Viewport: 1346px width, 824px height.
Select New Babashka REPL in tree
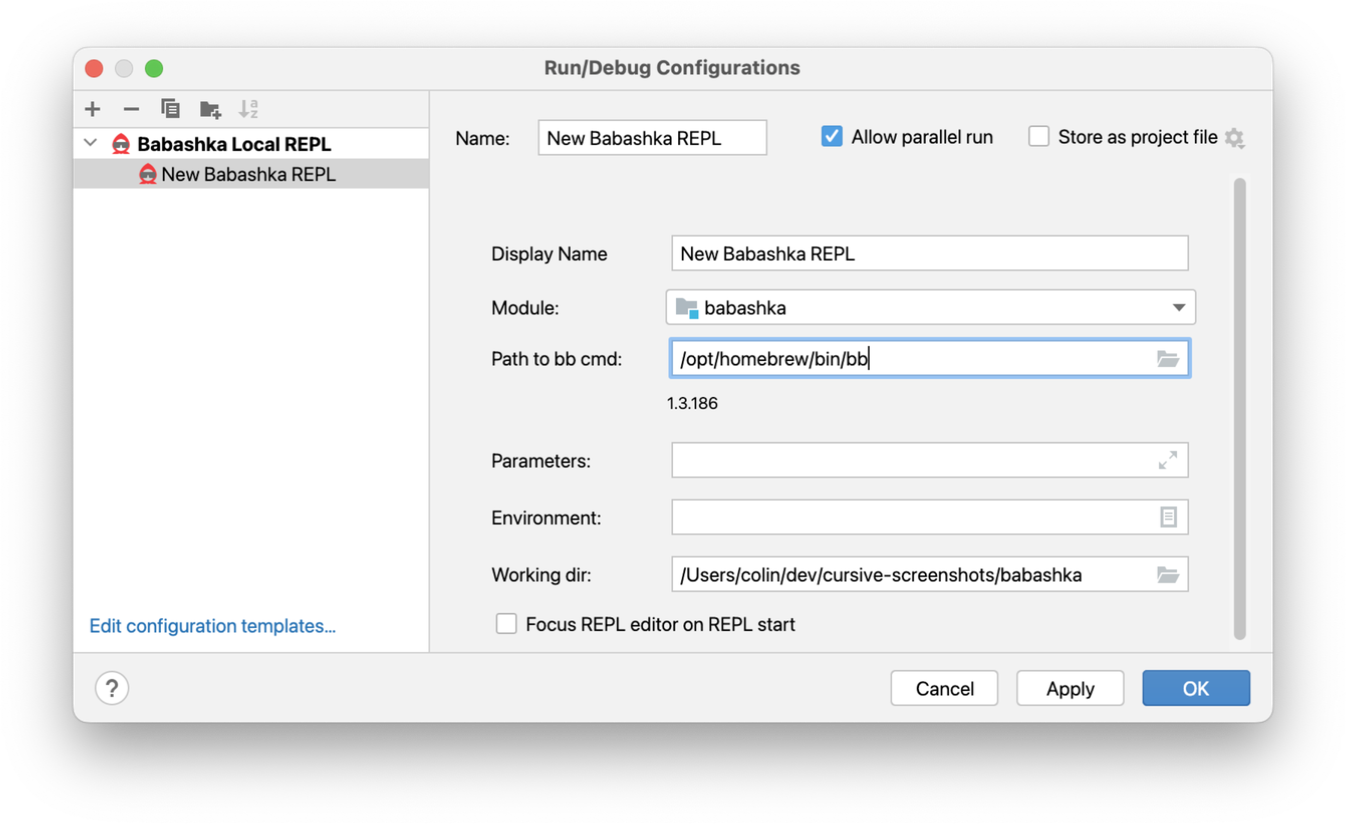tap(251, 174)
